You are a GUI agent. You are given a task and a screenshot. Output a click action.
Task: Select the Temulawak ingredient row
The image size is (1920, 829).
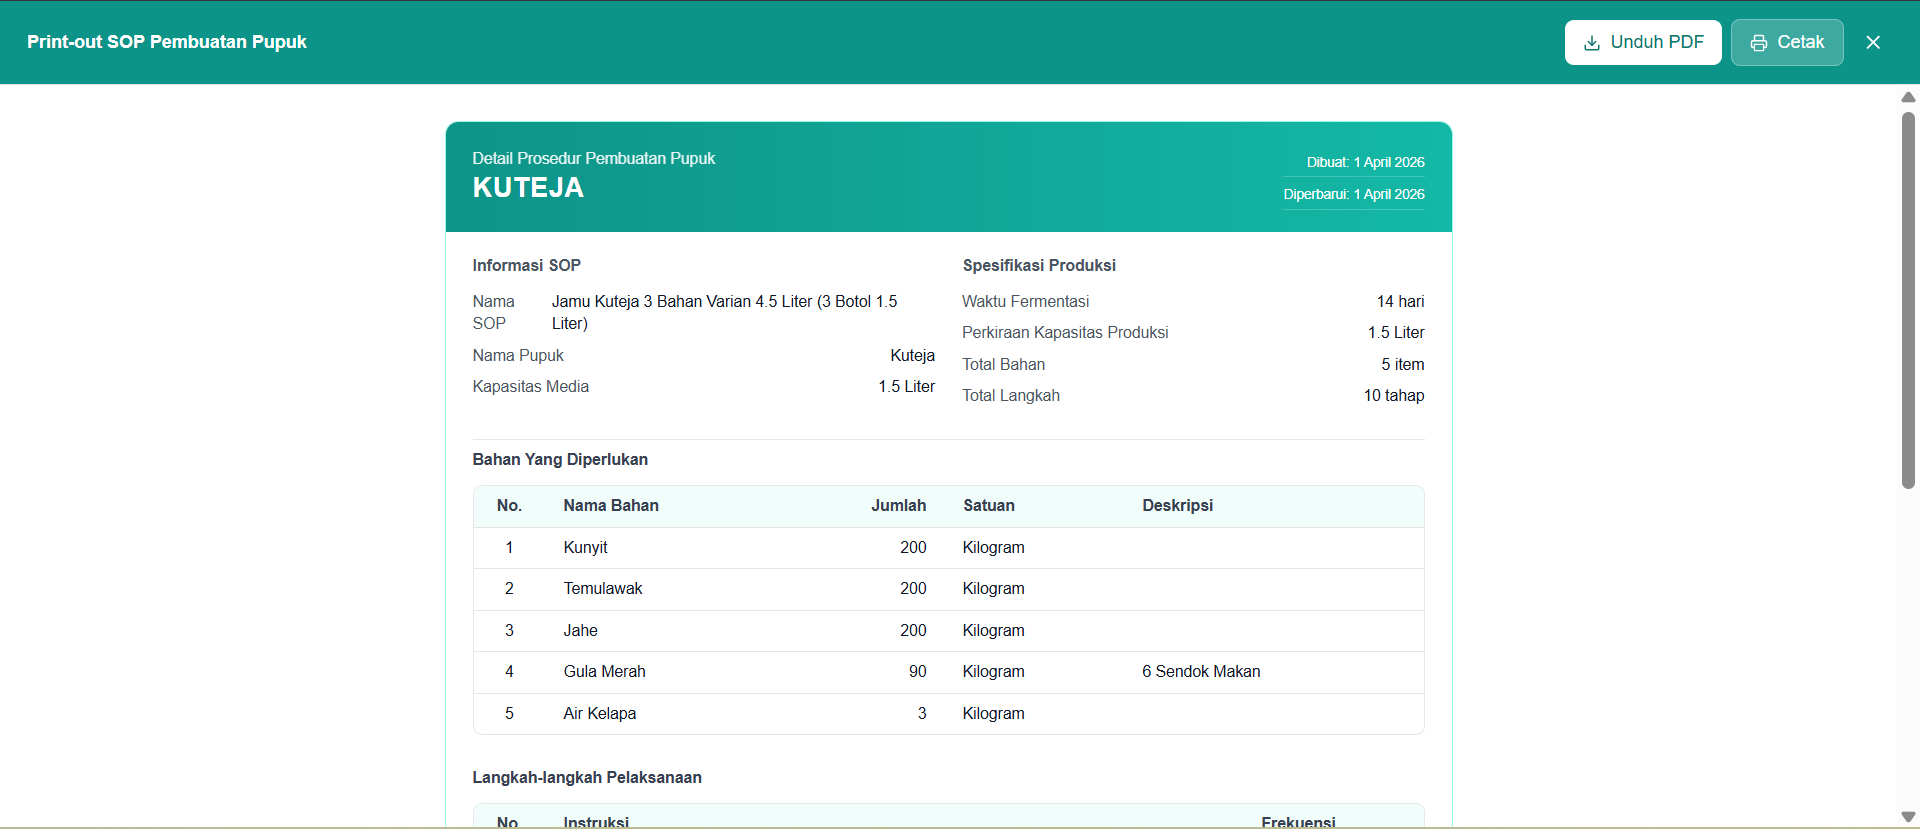948,589
